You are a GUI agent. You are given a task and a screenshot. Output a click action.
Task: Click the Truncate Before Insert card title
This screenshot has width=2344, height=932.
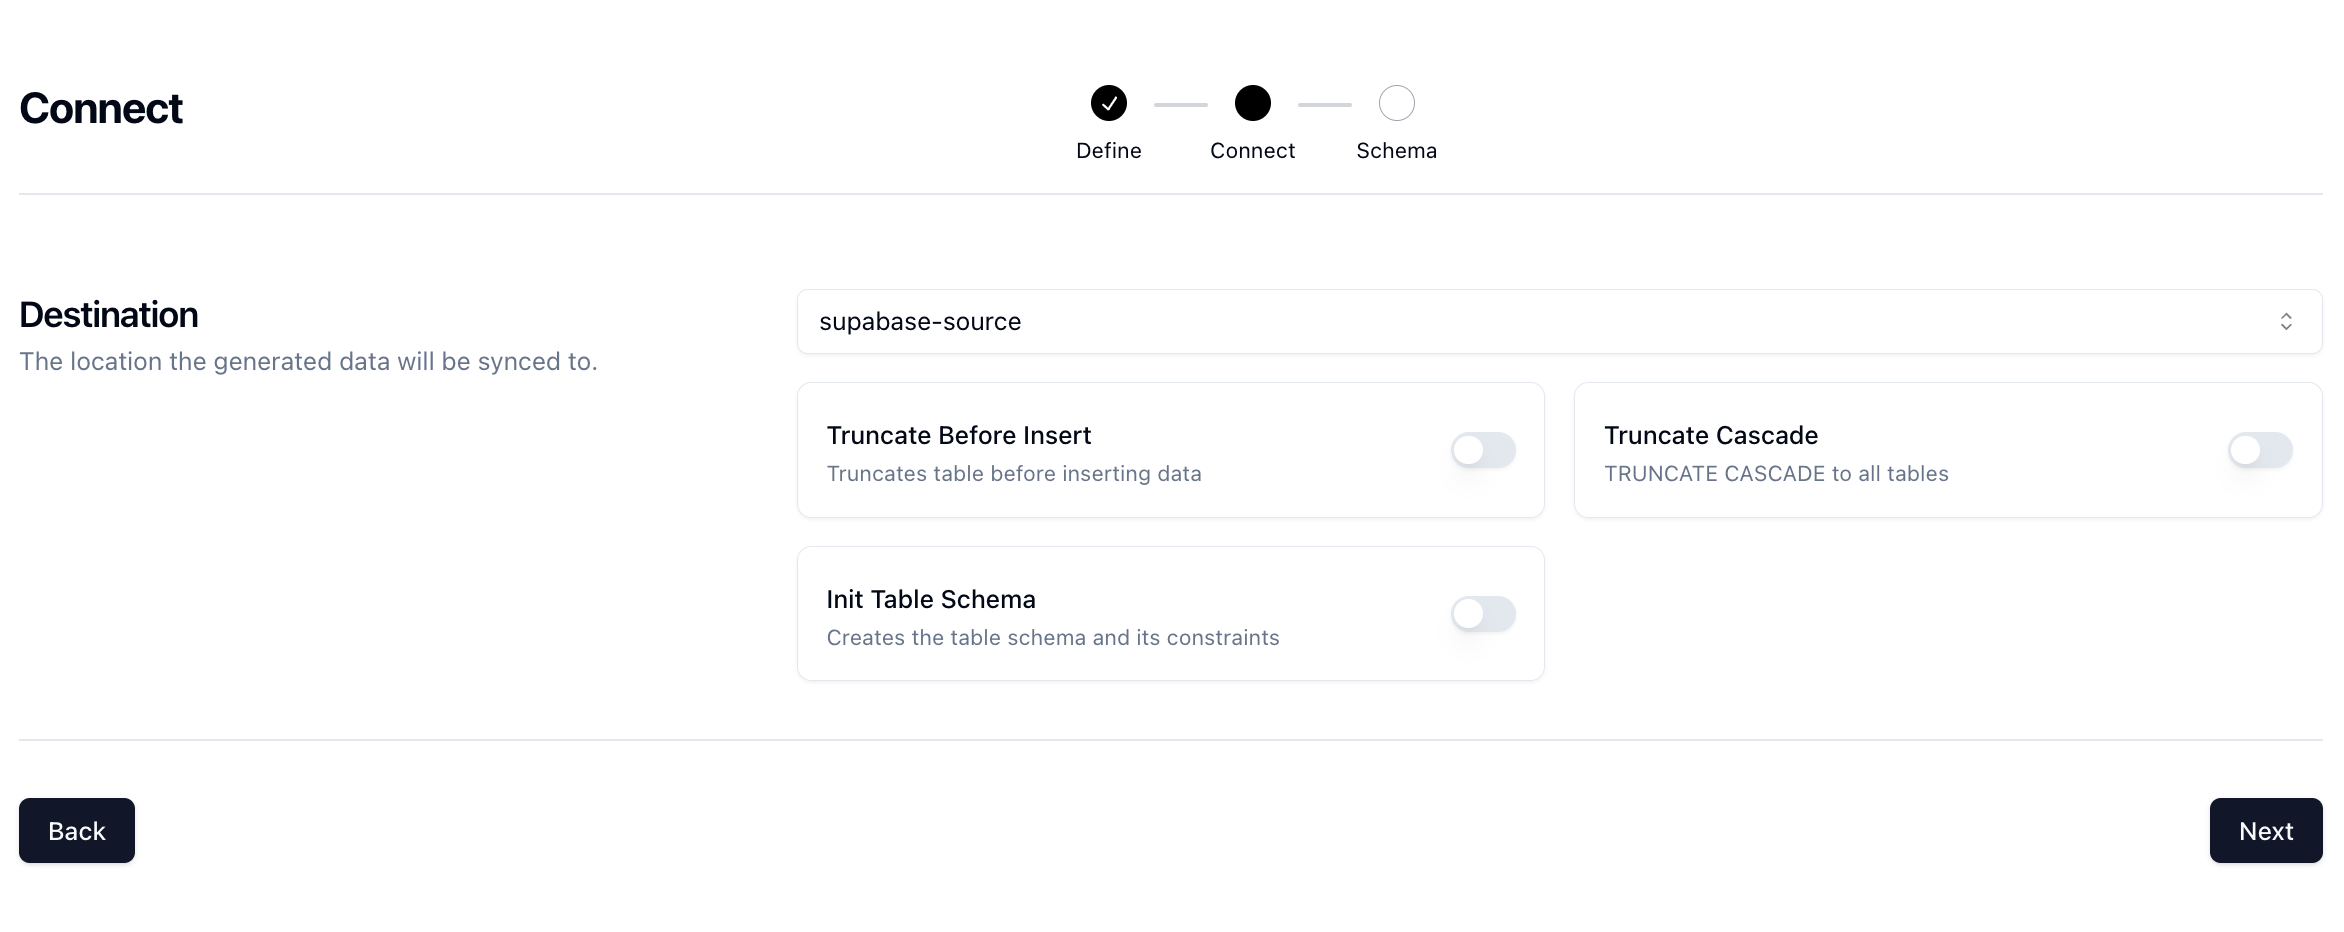tap(958, 435)
